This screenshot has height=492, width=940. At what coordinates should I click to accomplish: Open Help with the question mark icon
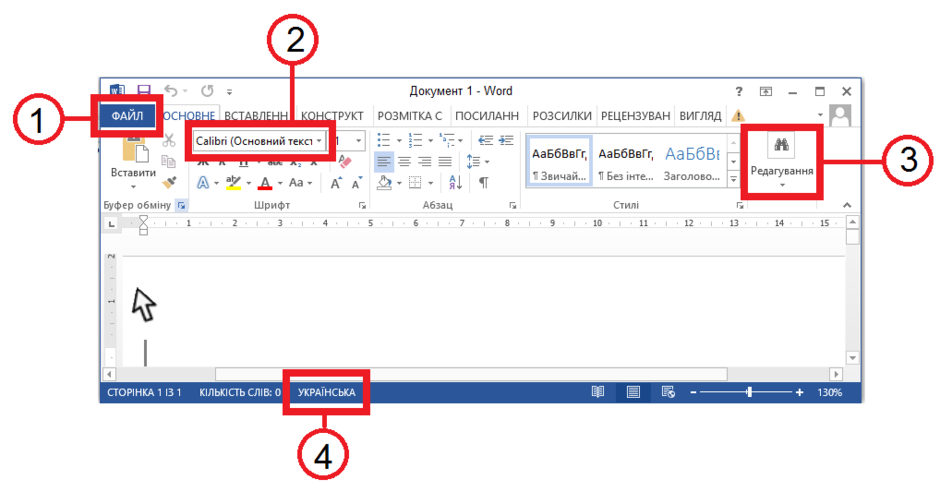point(739,91)
